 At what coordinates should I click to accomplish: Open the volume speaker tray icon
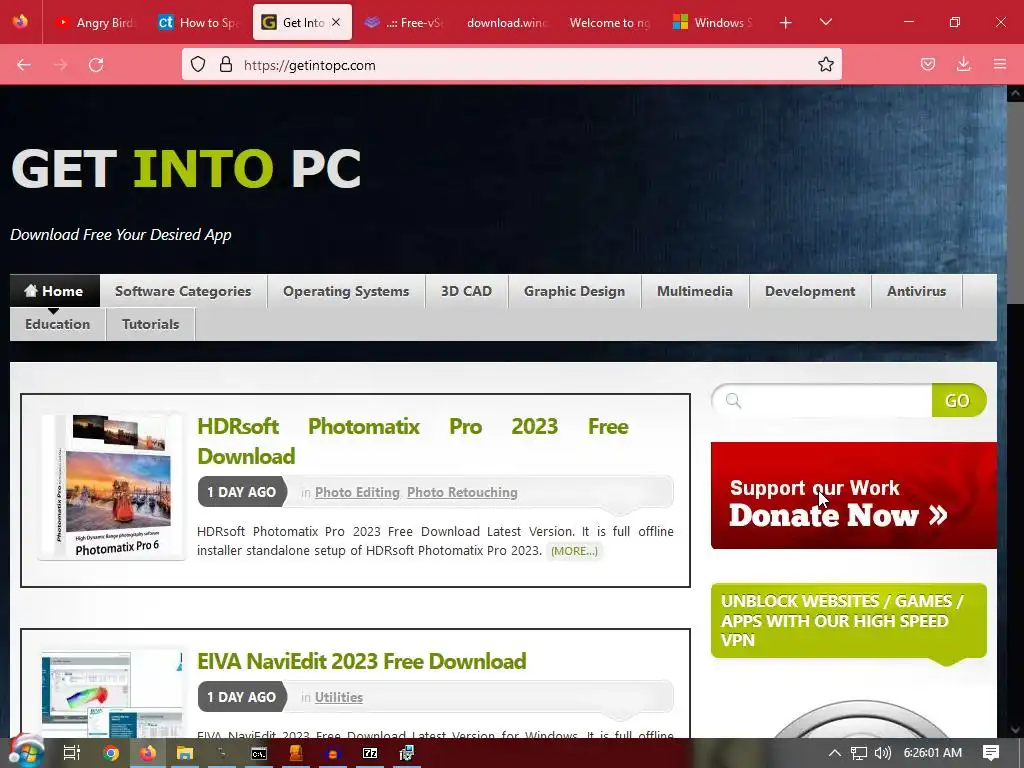[882, 753]
